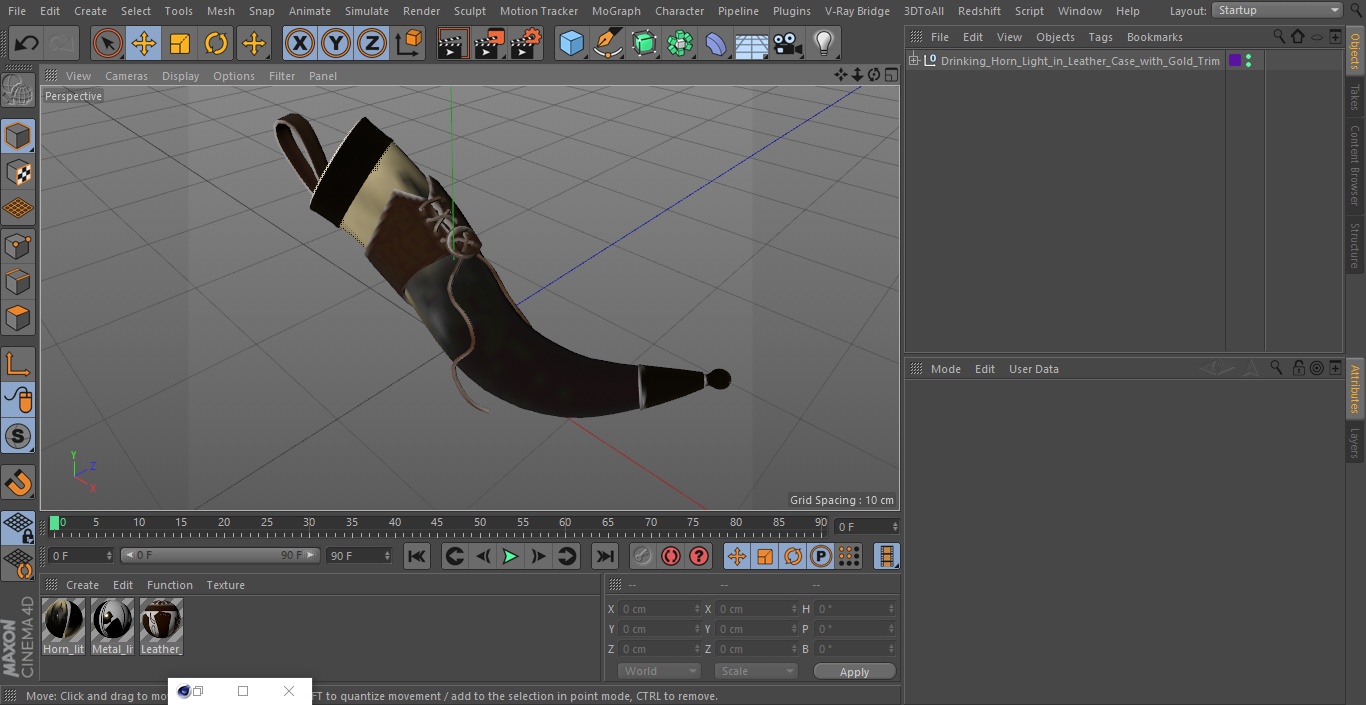
Task: Select the Live Selection tool
Action: 108,44
